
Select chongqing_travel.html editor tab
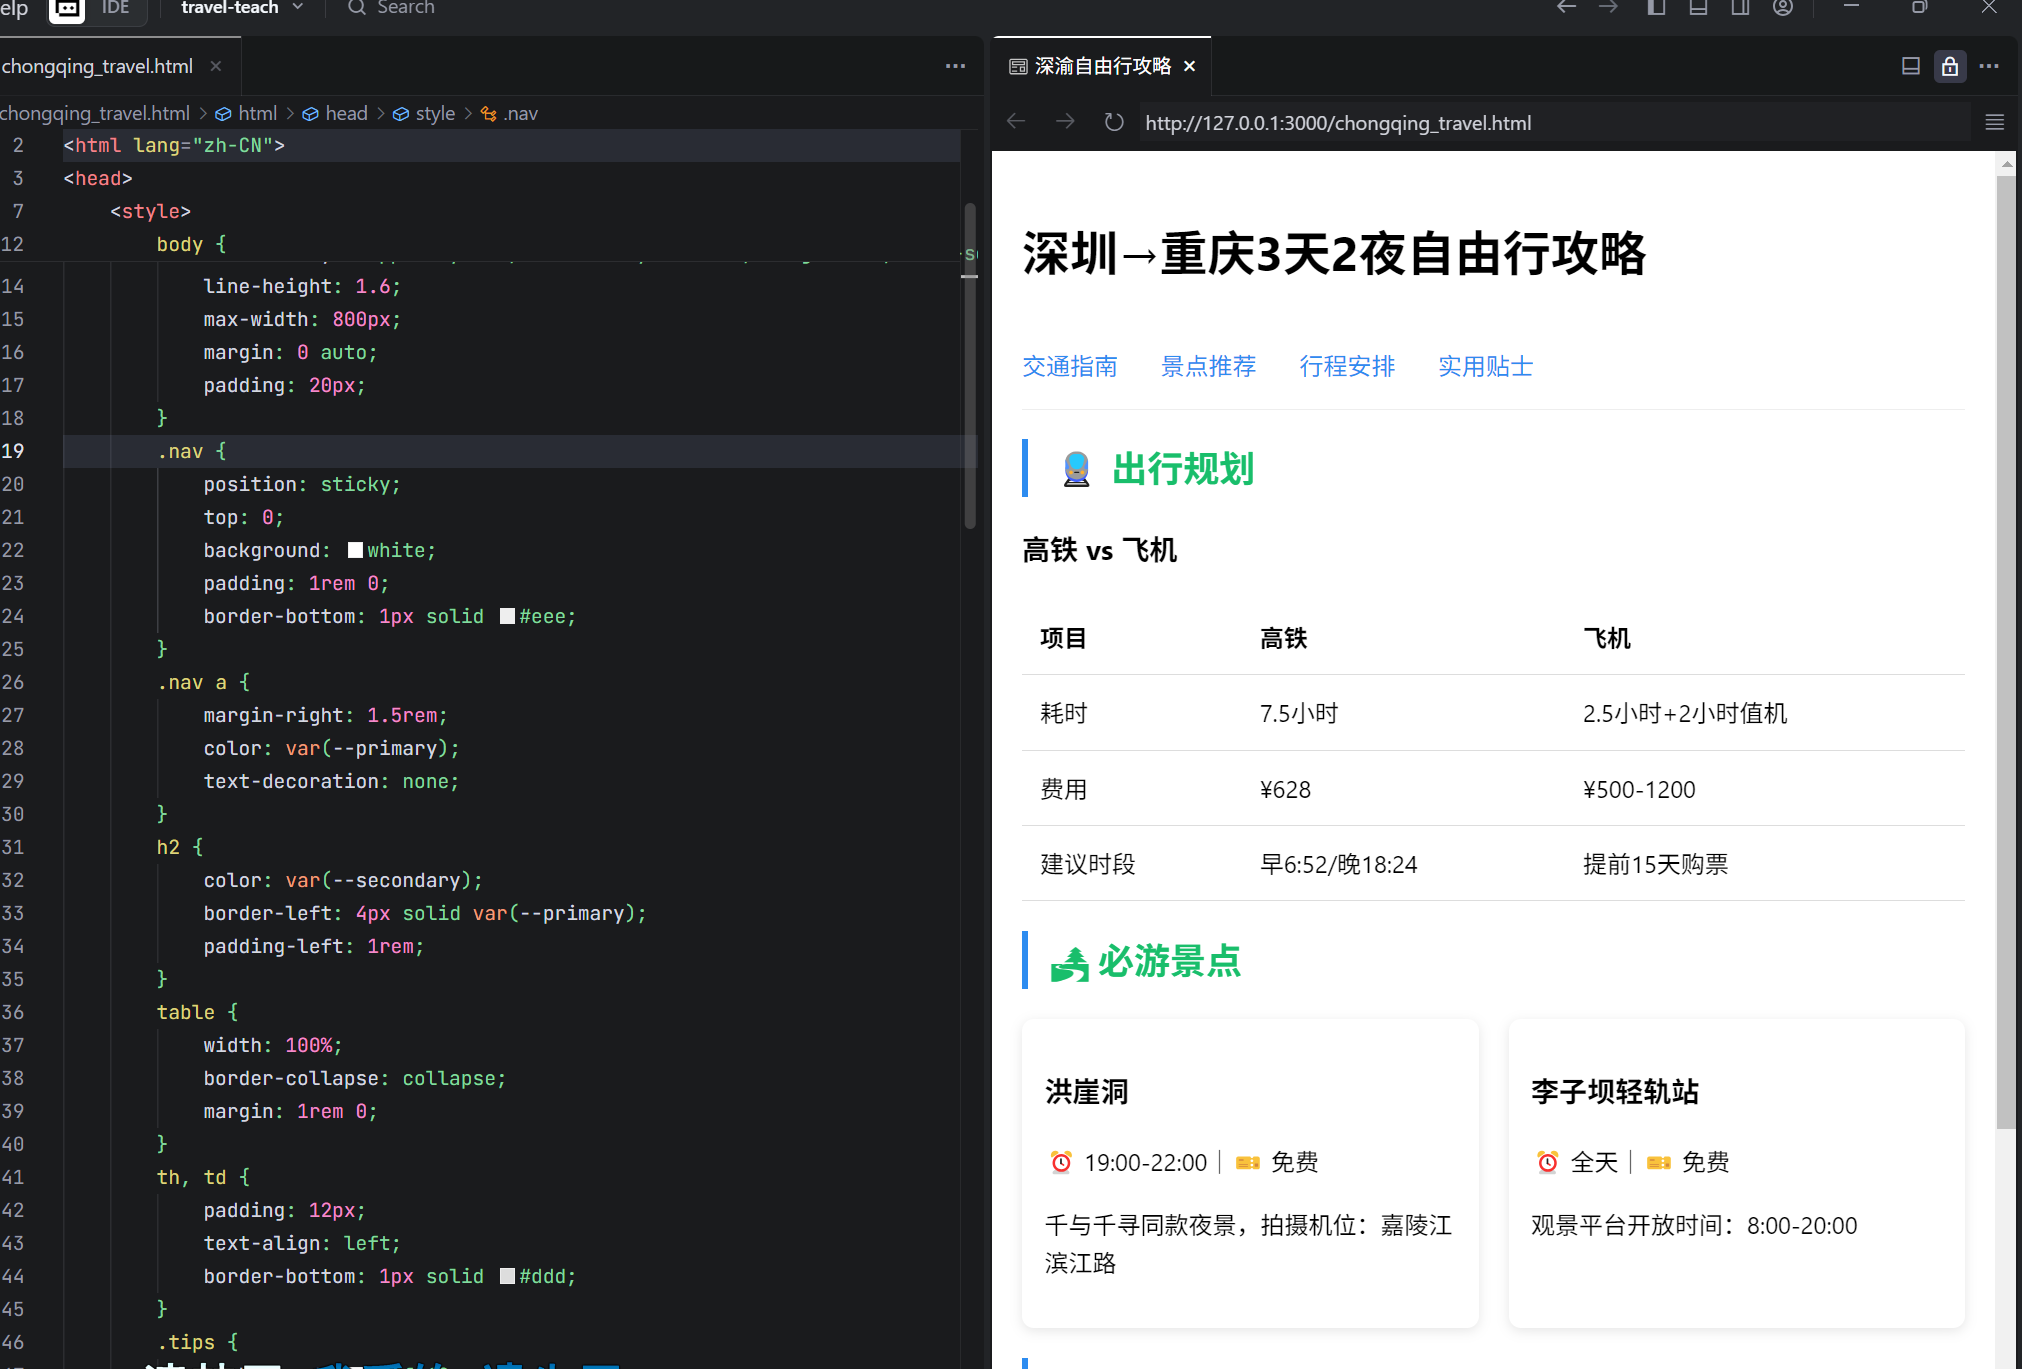(97, 66)
